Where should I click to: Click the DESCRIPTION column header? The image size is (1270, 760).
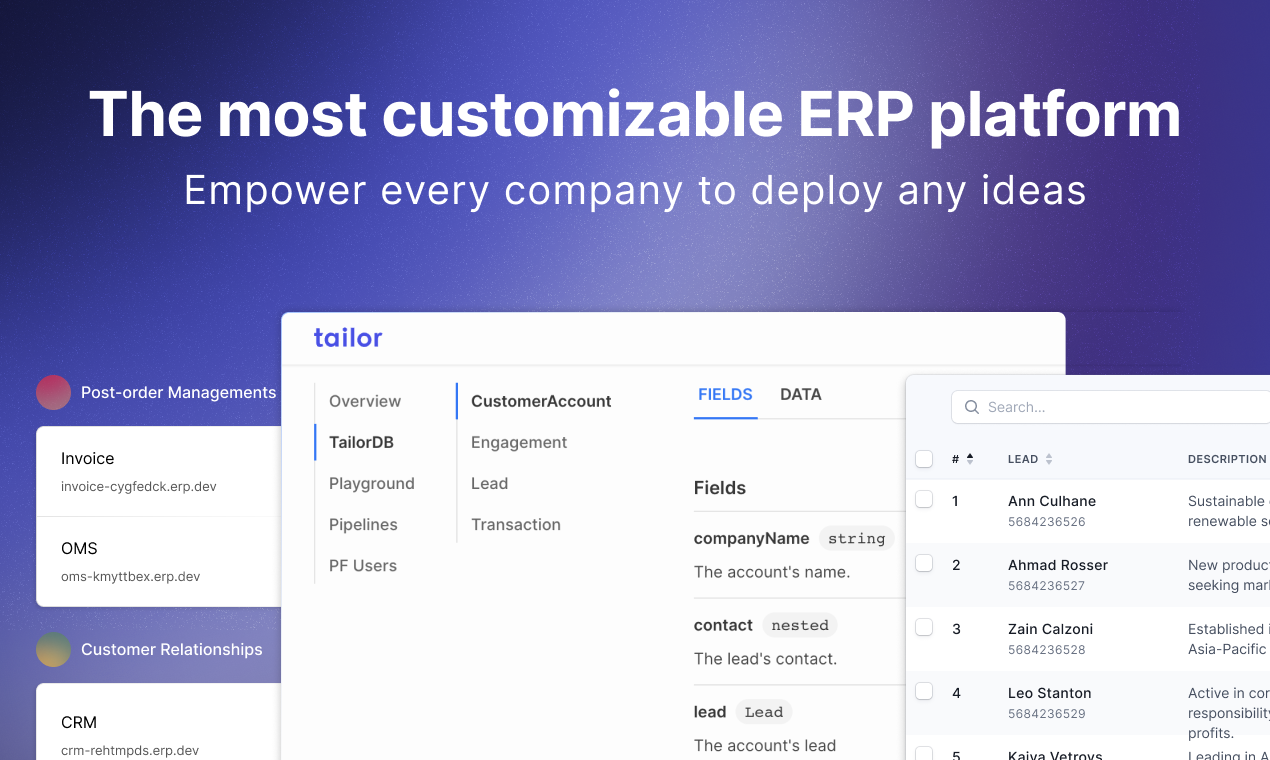(x=1227, y=459)
